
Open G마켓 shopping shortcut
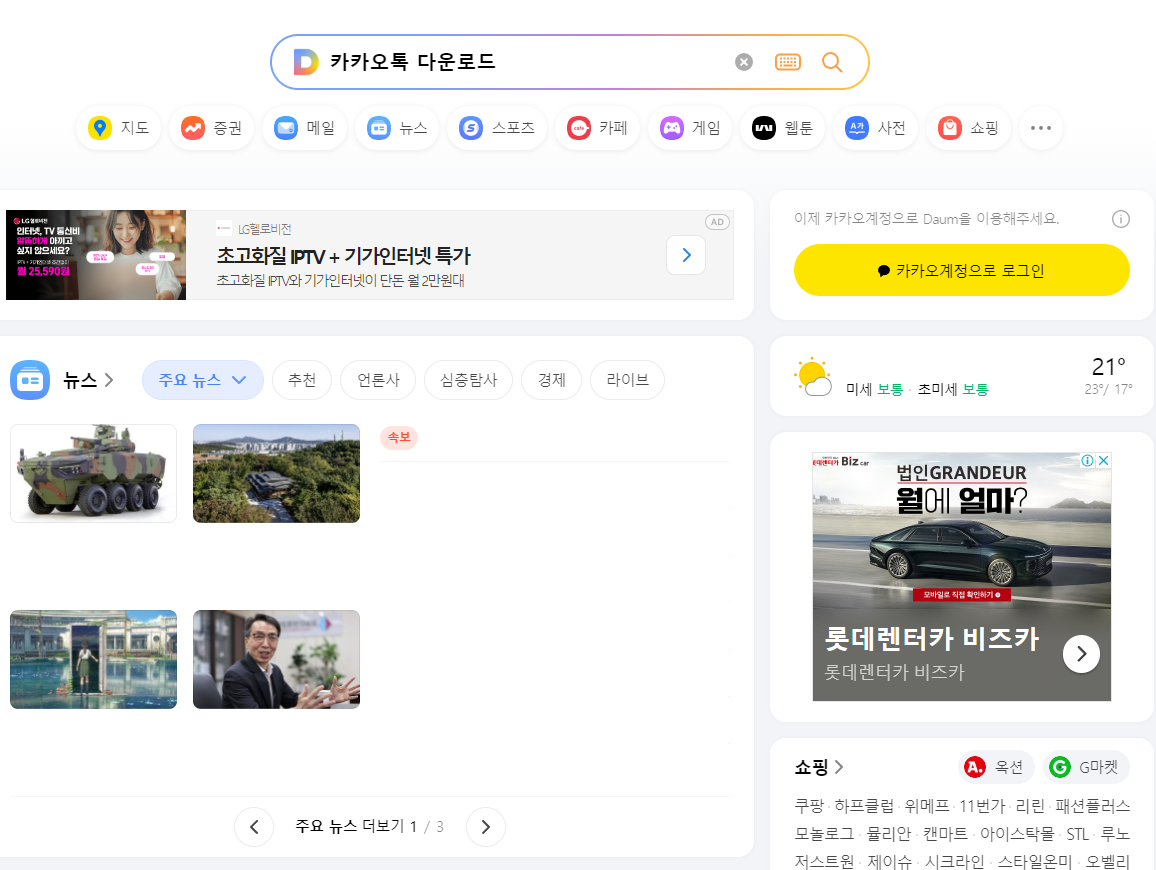click(1085, 767)
